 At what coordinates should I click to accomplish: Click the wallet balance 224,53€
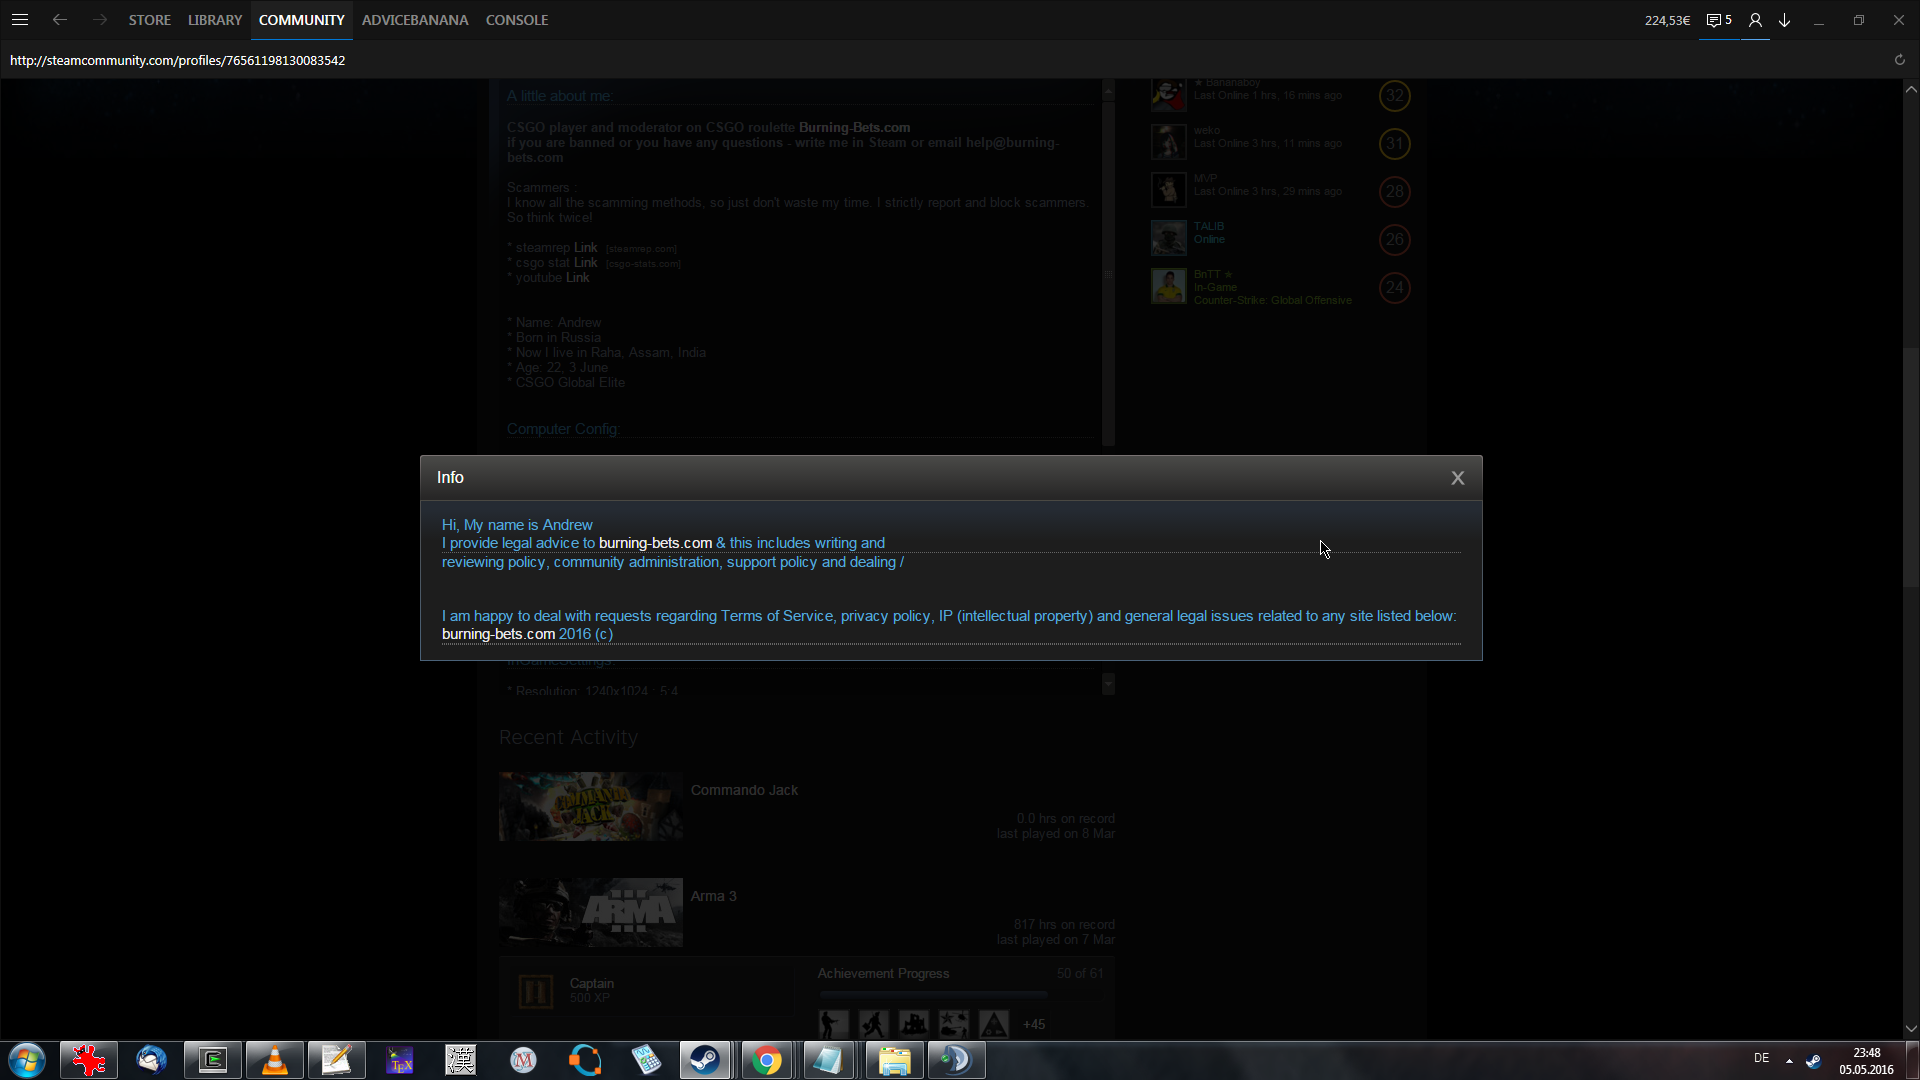(x=1667, y=20)
